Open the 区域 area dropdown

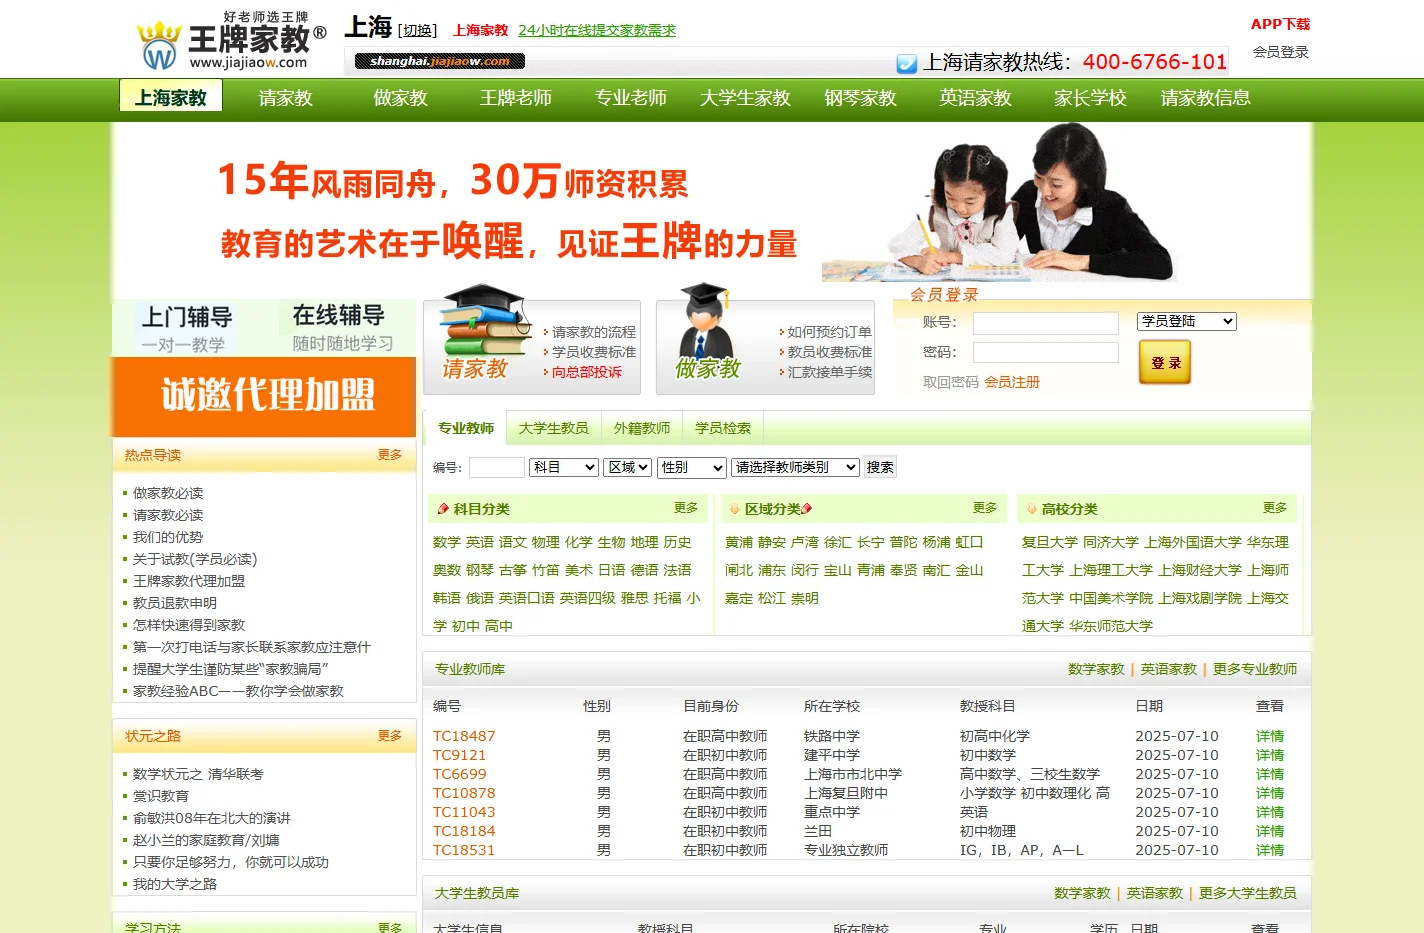pos(628,467)
